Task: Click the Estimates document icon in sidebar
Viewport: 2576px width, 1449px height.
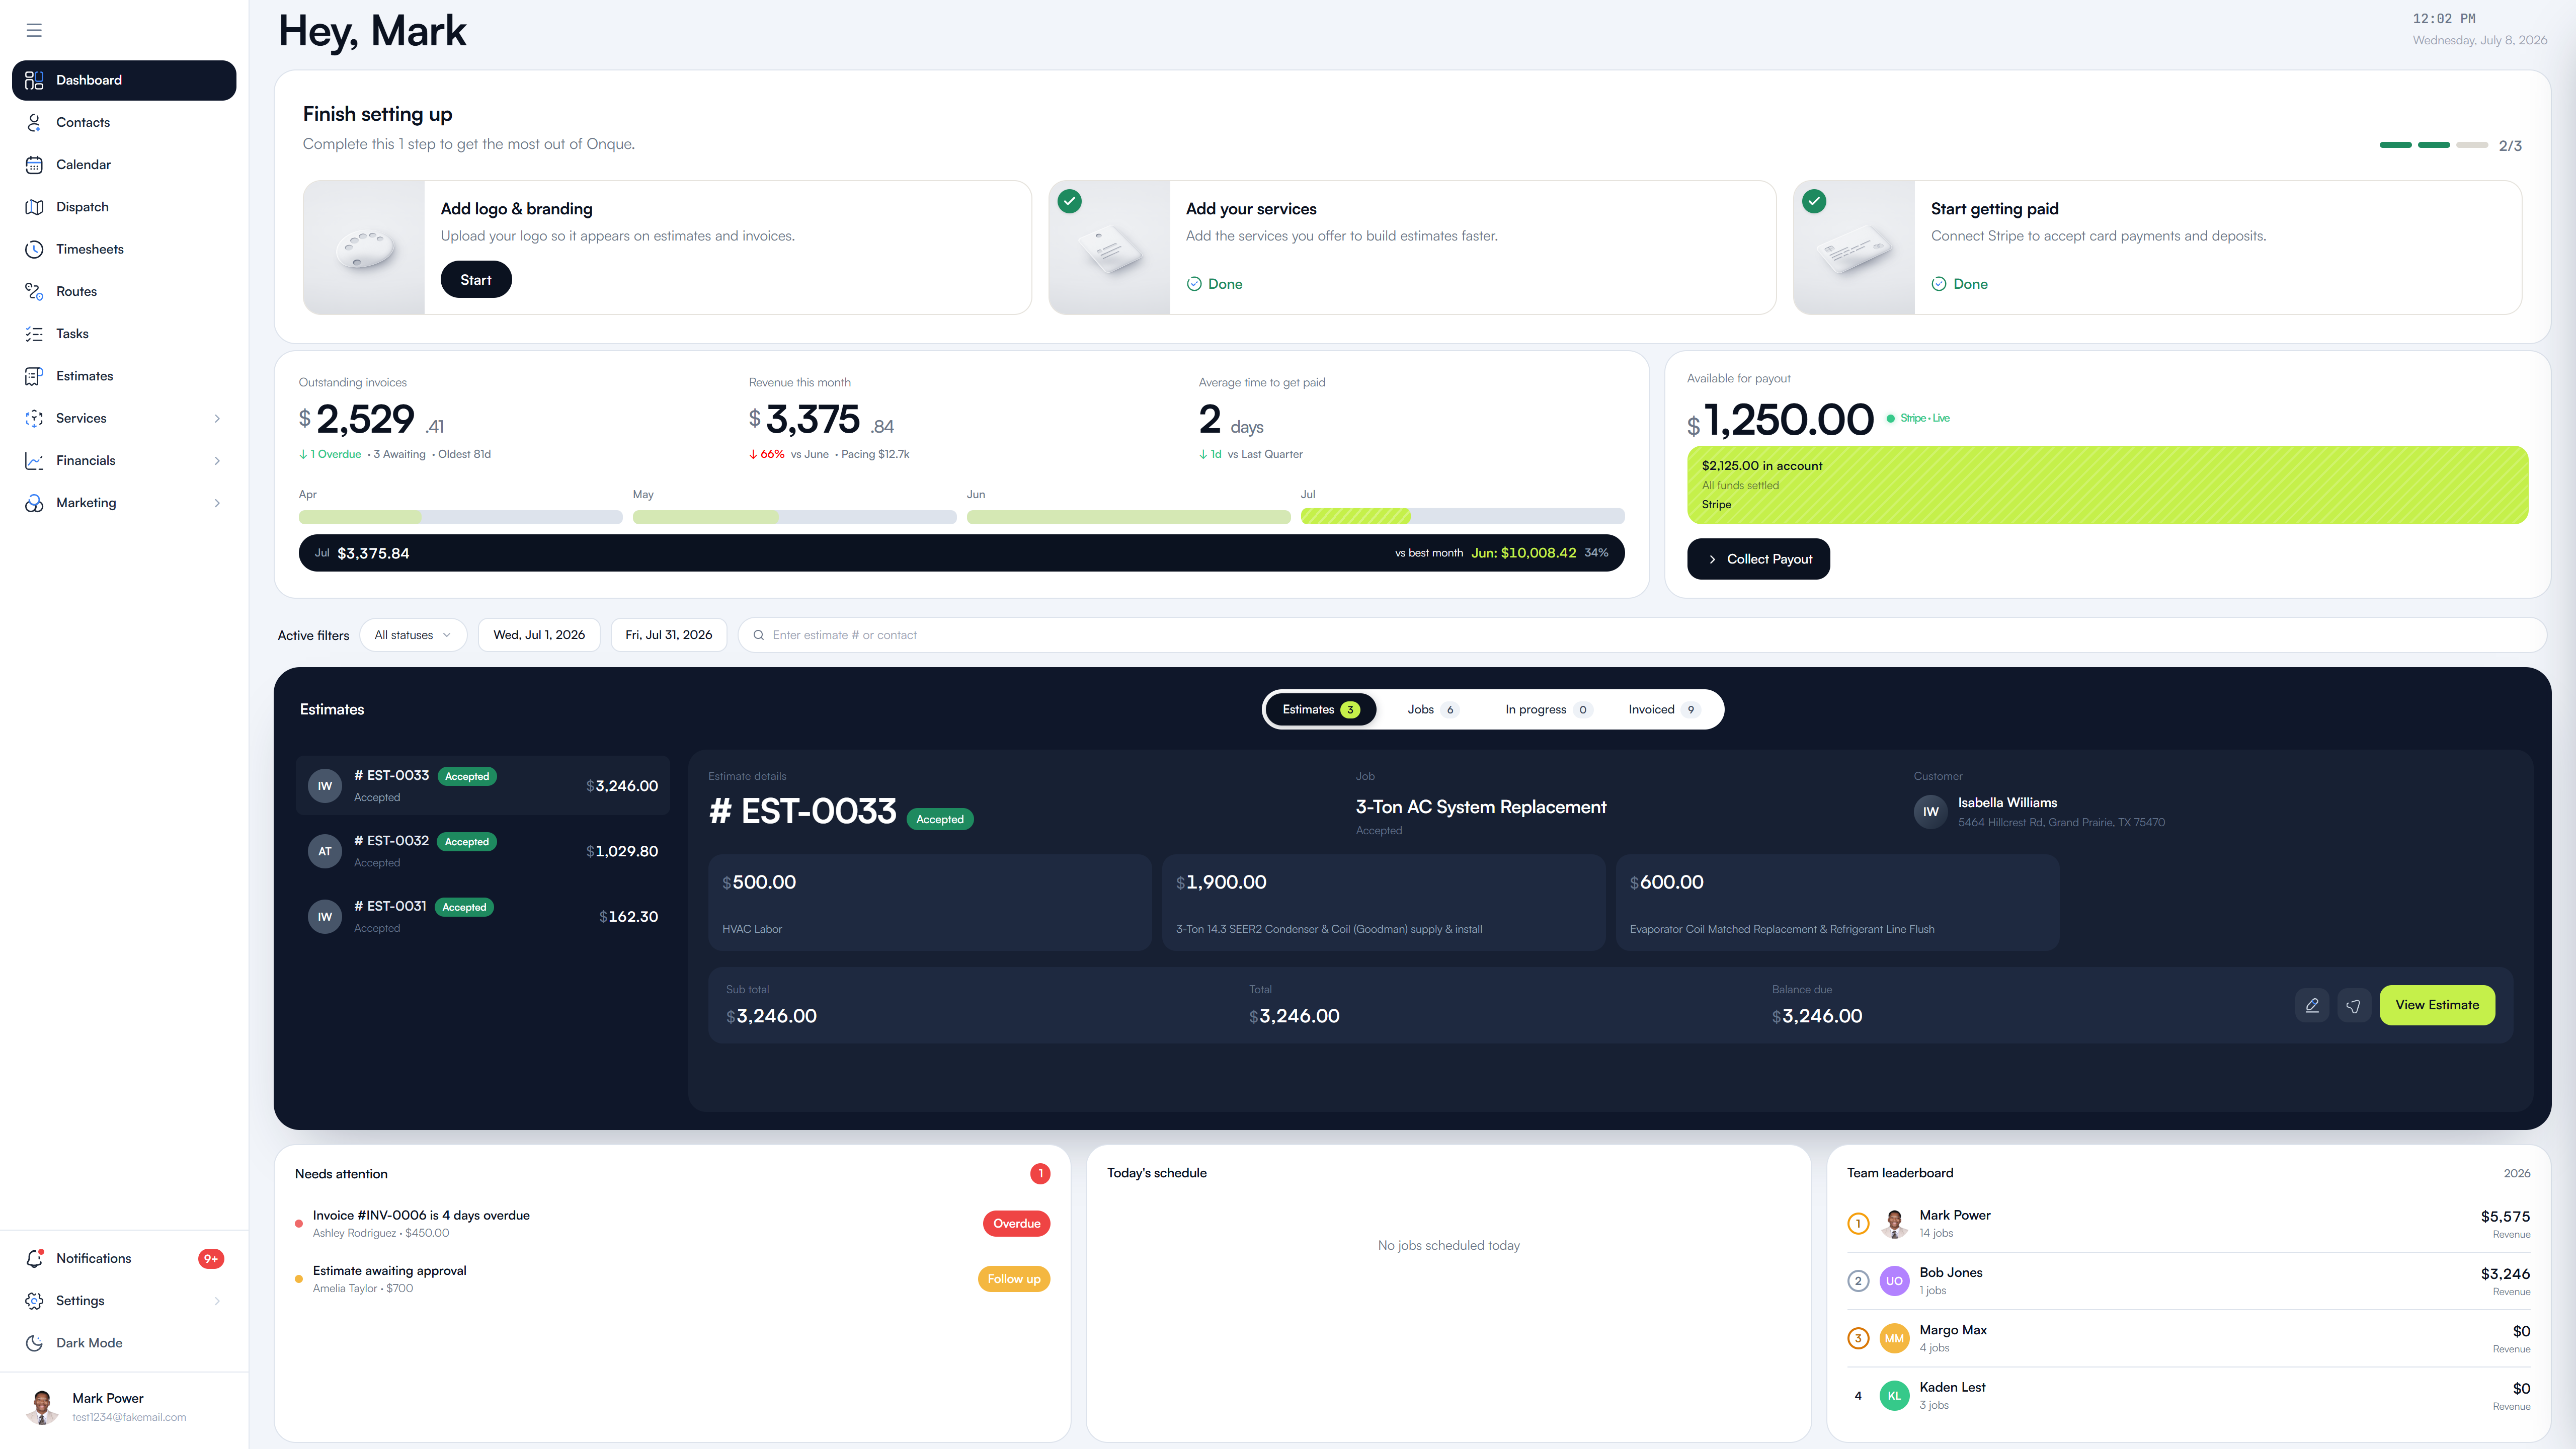Action: 34,376
